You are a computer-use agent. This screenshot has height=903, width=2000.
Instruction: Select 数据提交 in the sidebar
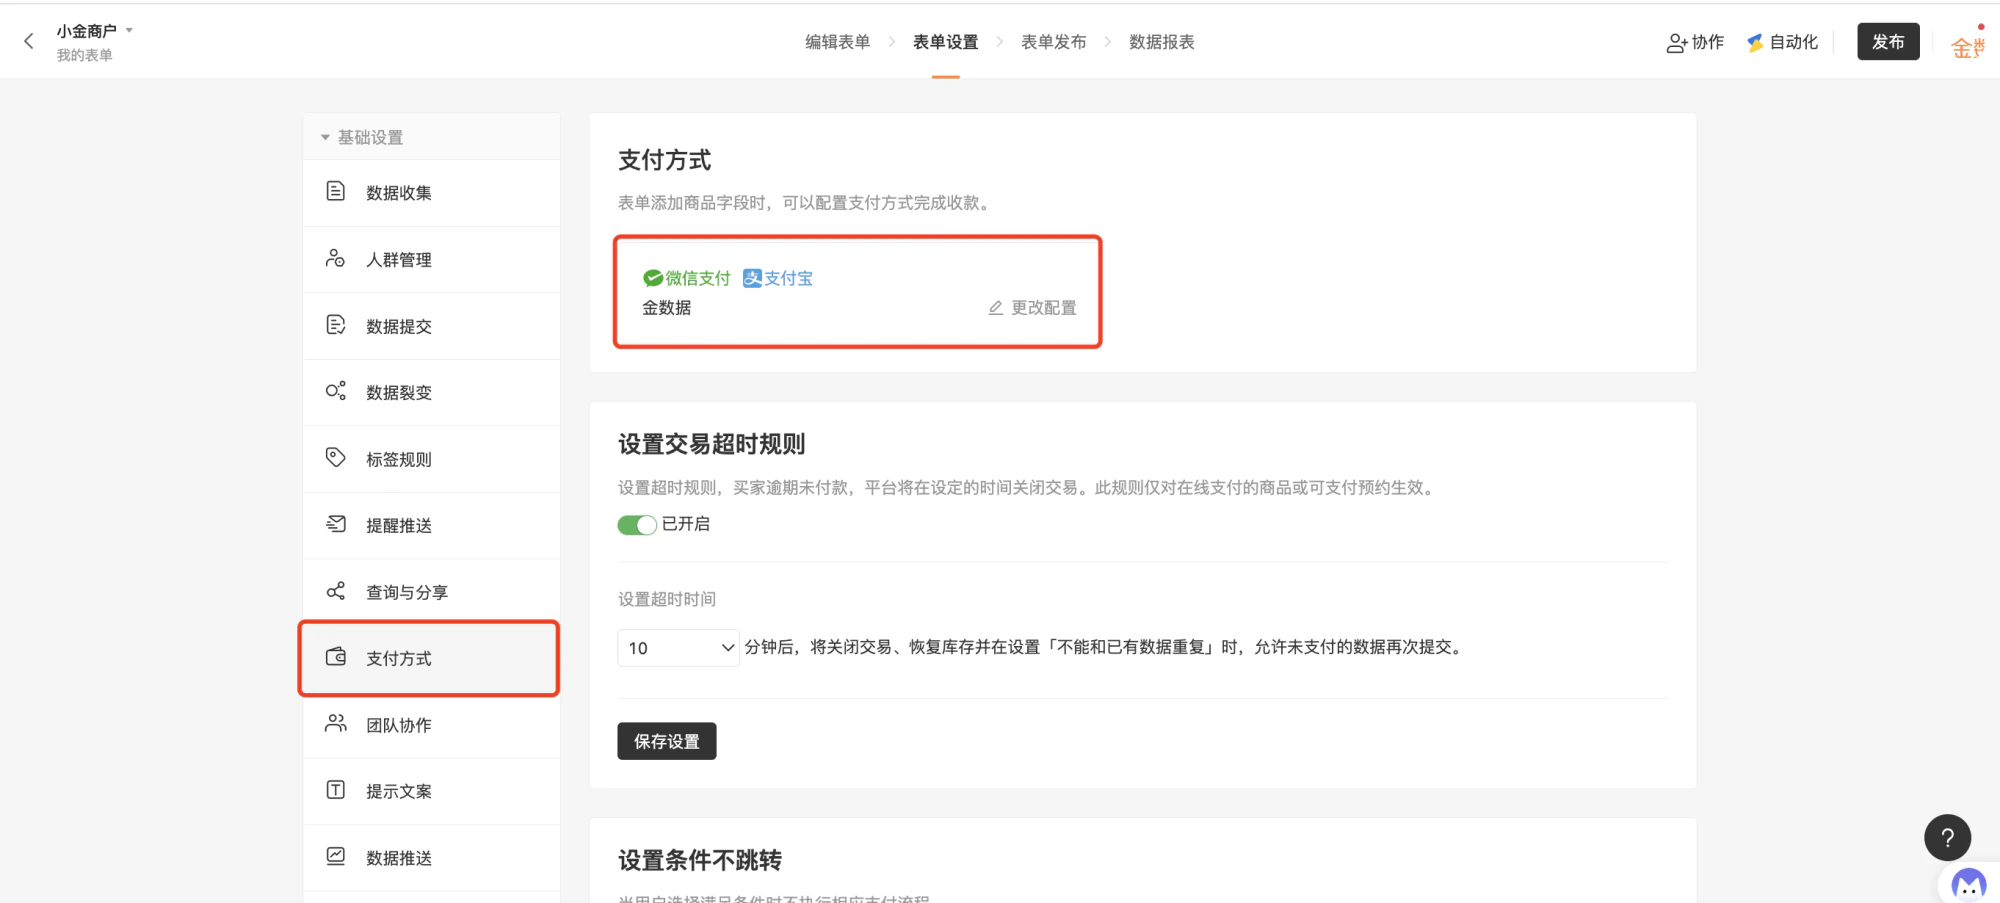[x=399, y=326]
